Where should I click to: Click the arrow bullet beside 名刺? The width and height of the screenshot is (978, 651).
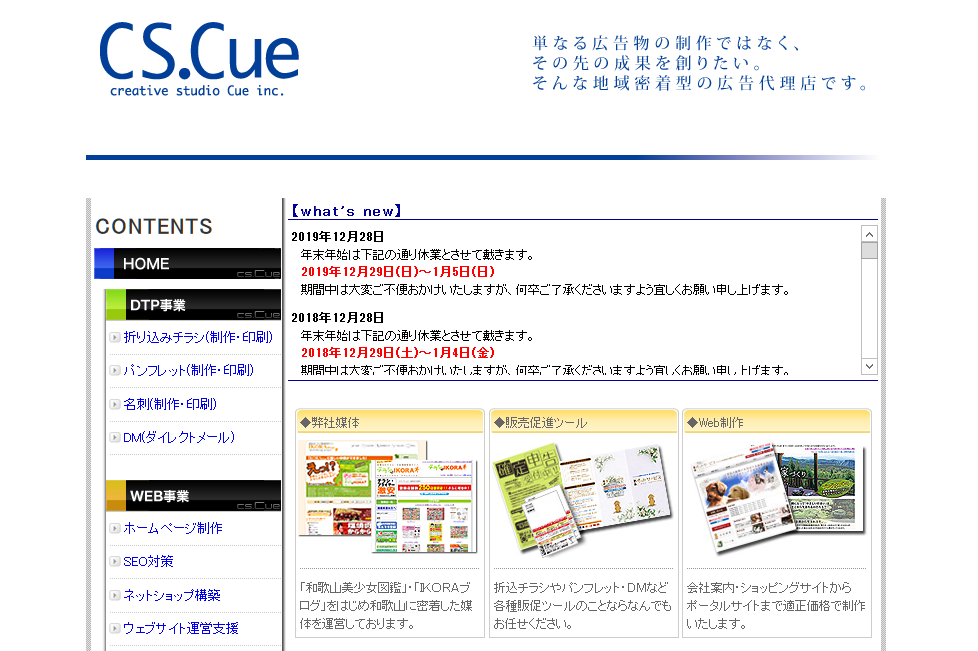[x=115, y=405]
